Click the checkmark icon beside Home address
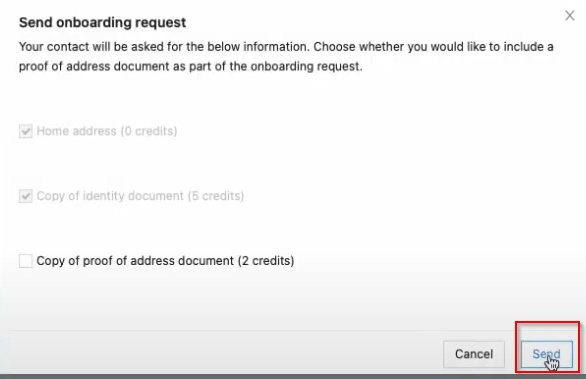The height and width of the screenshot is (379, 586). click(x=26, y=131)
